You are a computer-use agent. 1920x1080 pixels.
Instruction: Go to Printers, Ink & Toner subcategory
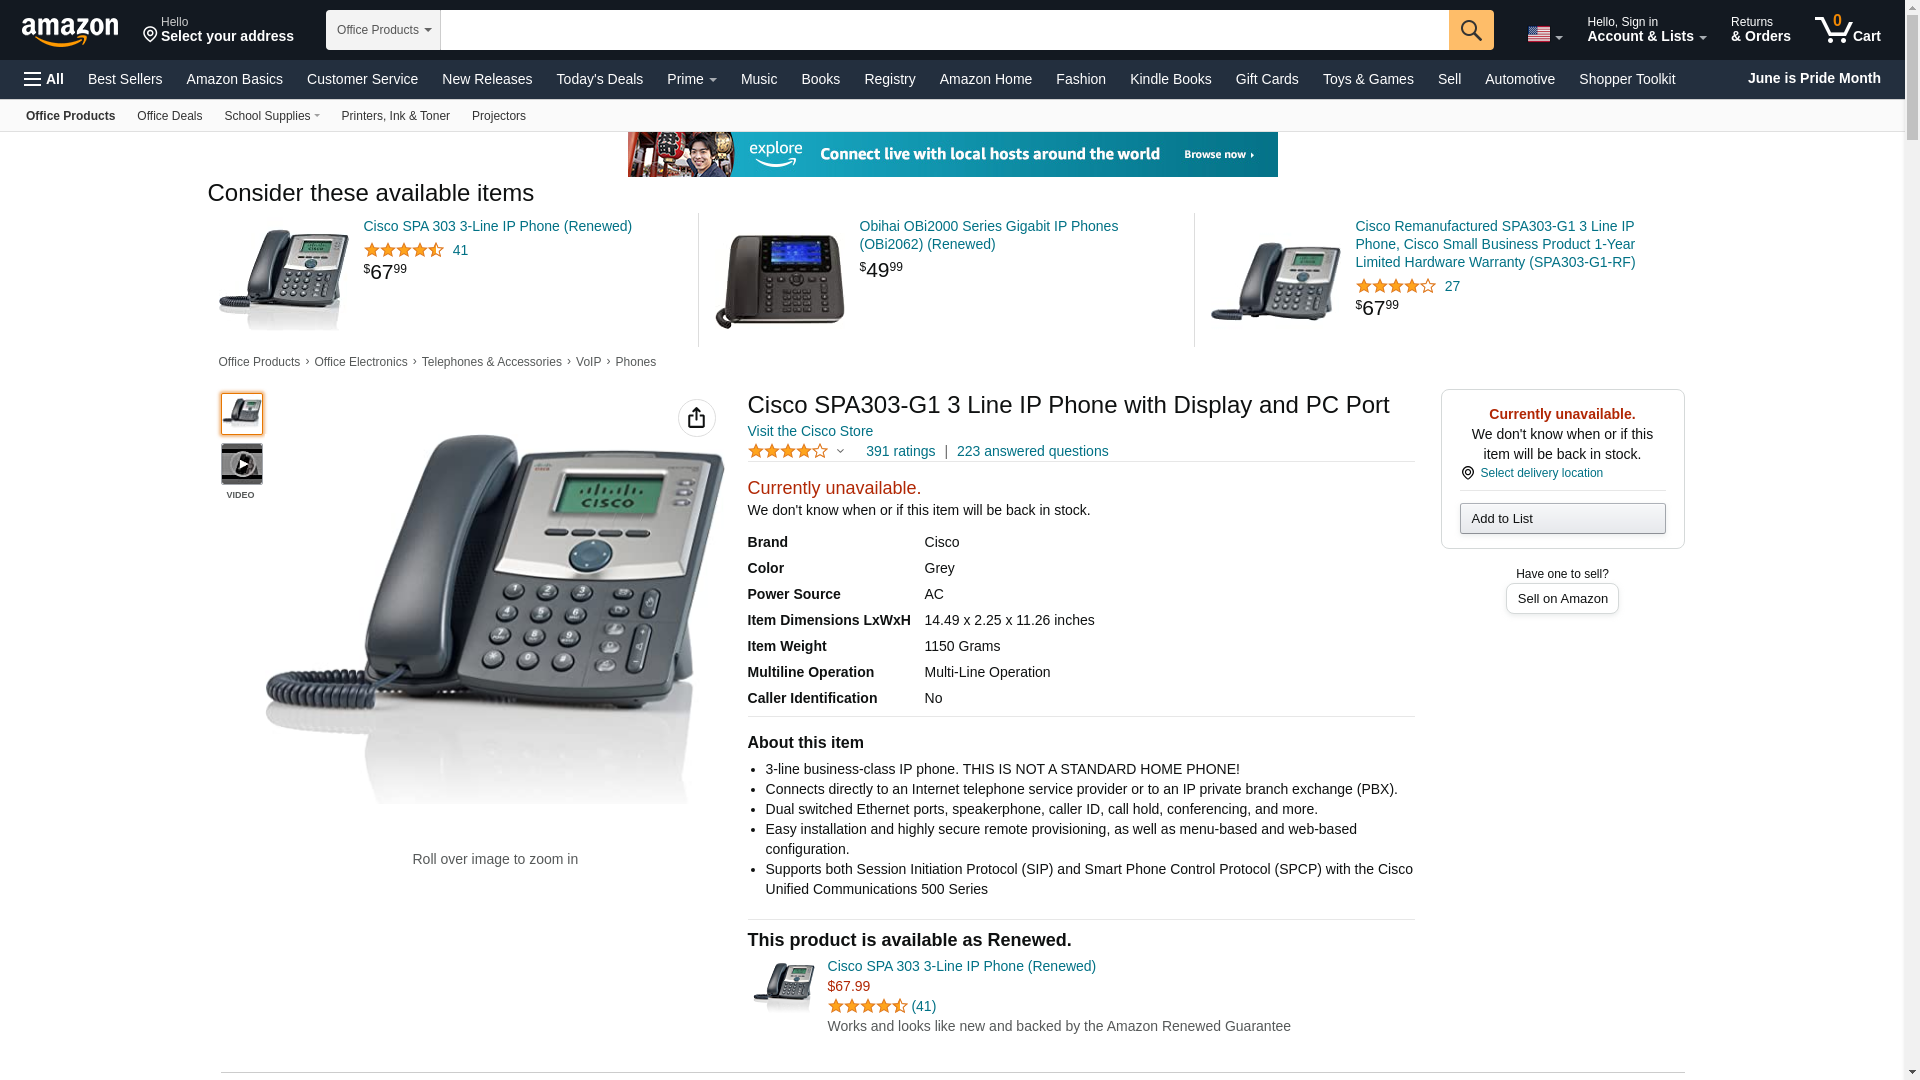(395, 116)
